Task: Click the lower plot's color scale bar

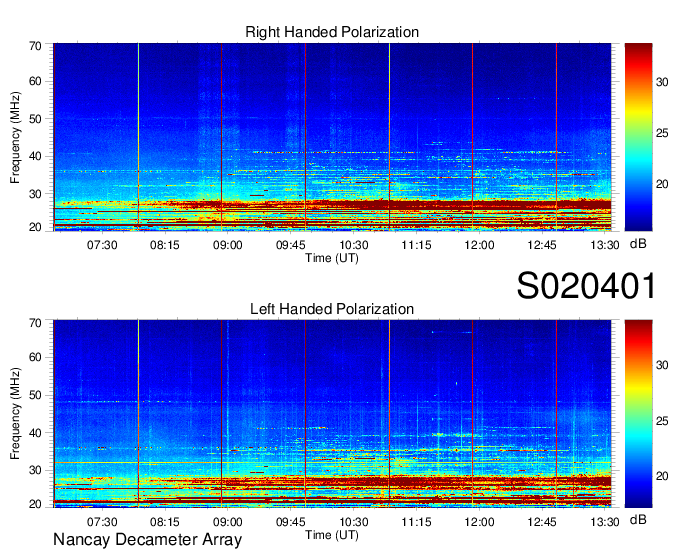Action: 638,414
